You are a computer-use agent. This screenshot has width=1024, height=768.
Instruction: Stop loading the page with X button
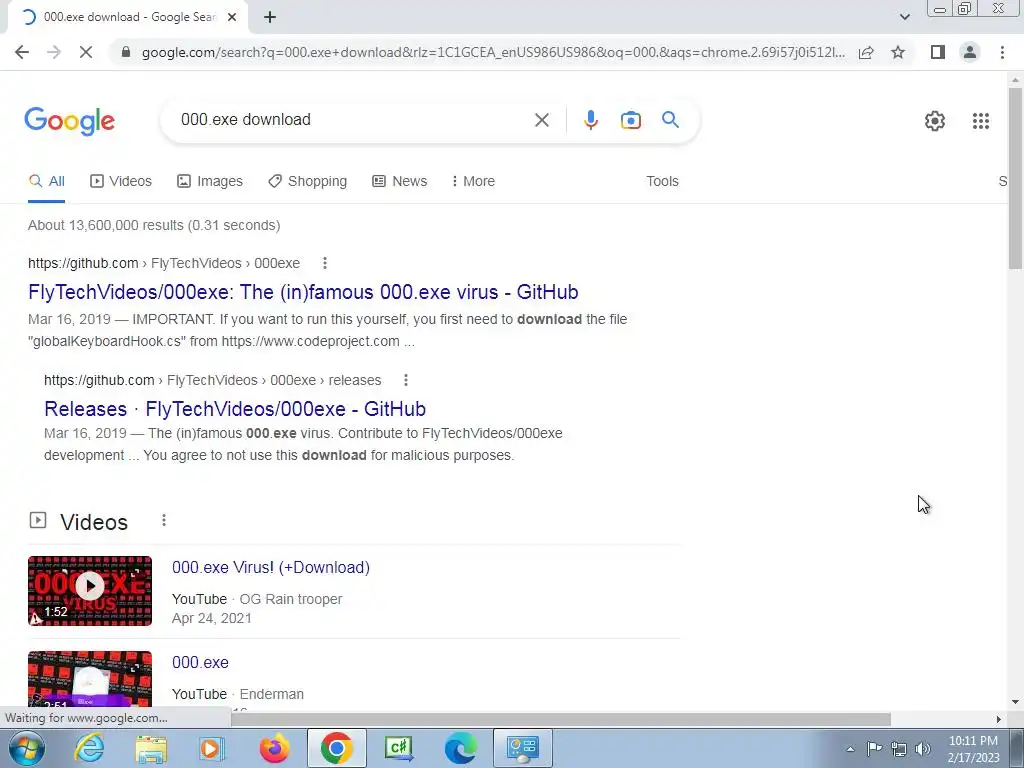(x=86, y=52)
